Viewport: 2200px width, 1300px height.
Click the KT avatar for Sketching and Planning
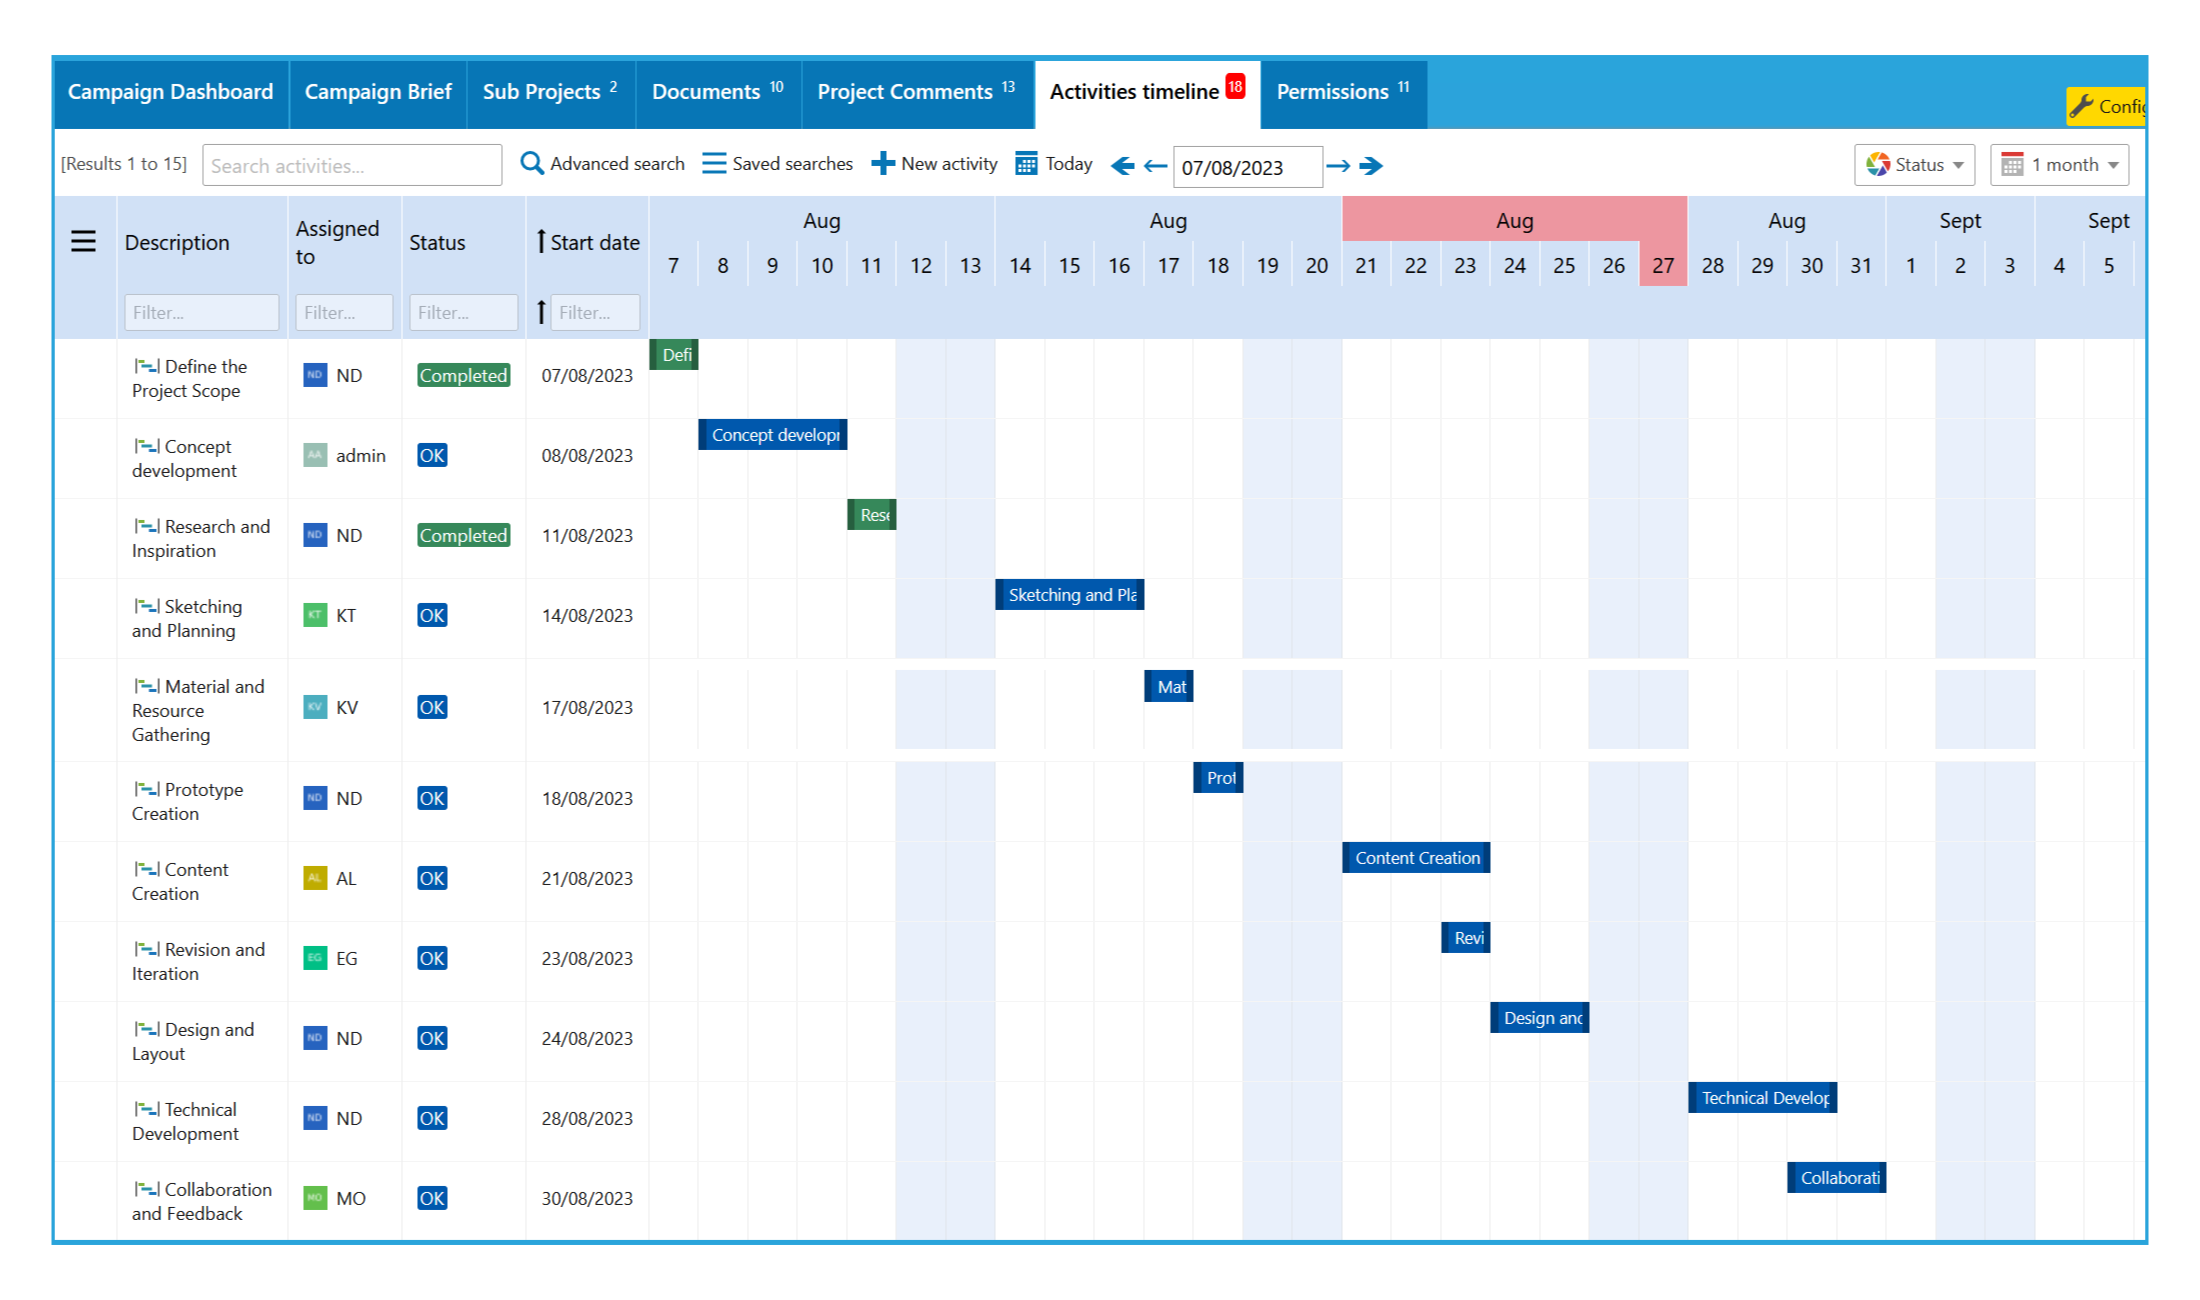pos(314,615)
